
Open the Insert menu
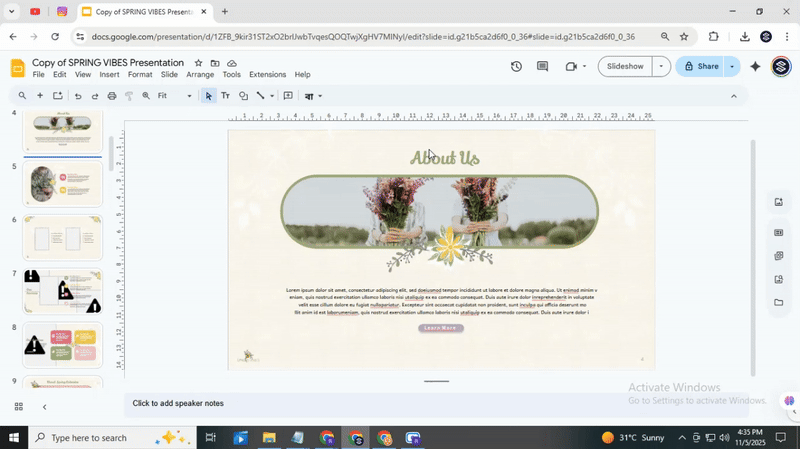(109, 75)
